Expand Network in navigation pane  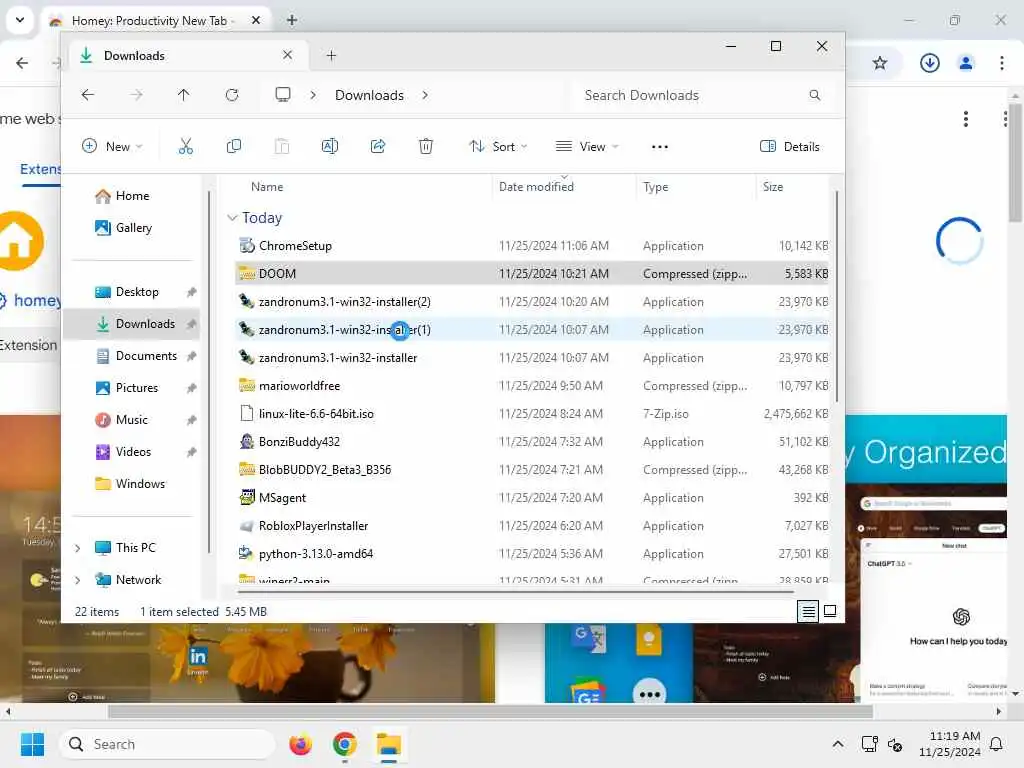click(78, 580)
